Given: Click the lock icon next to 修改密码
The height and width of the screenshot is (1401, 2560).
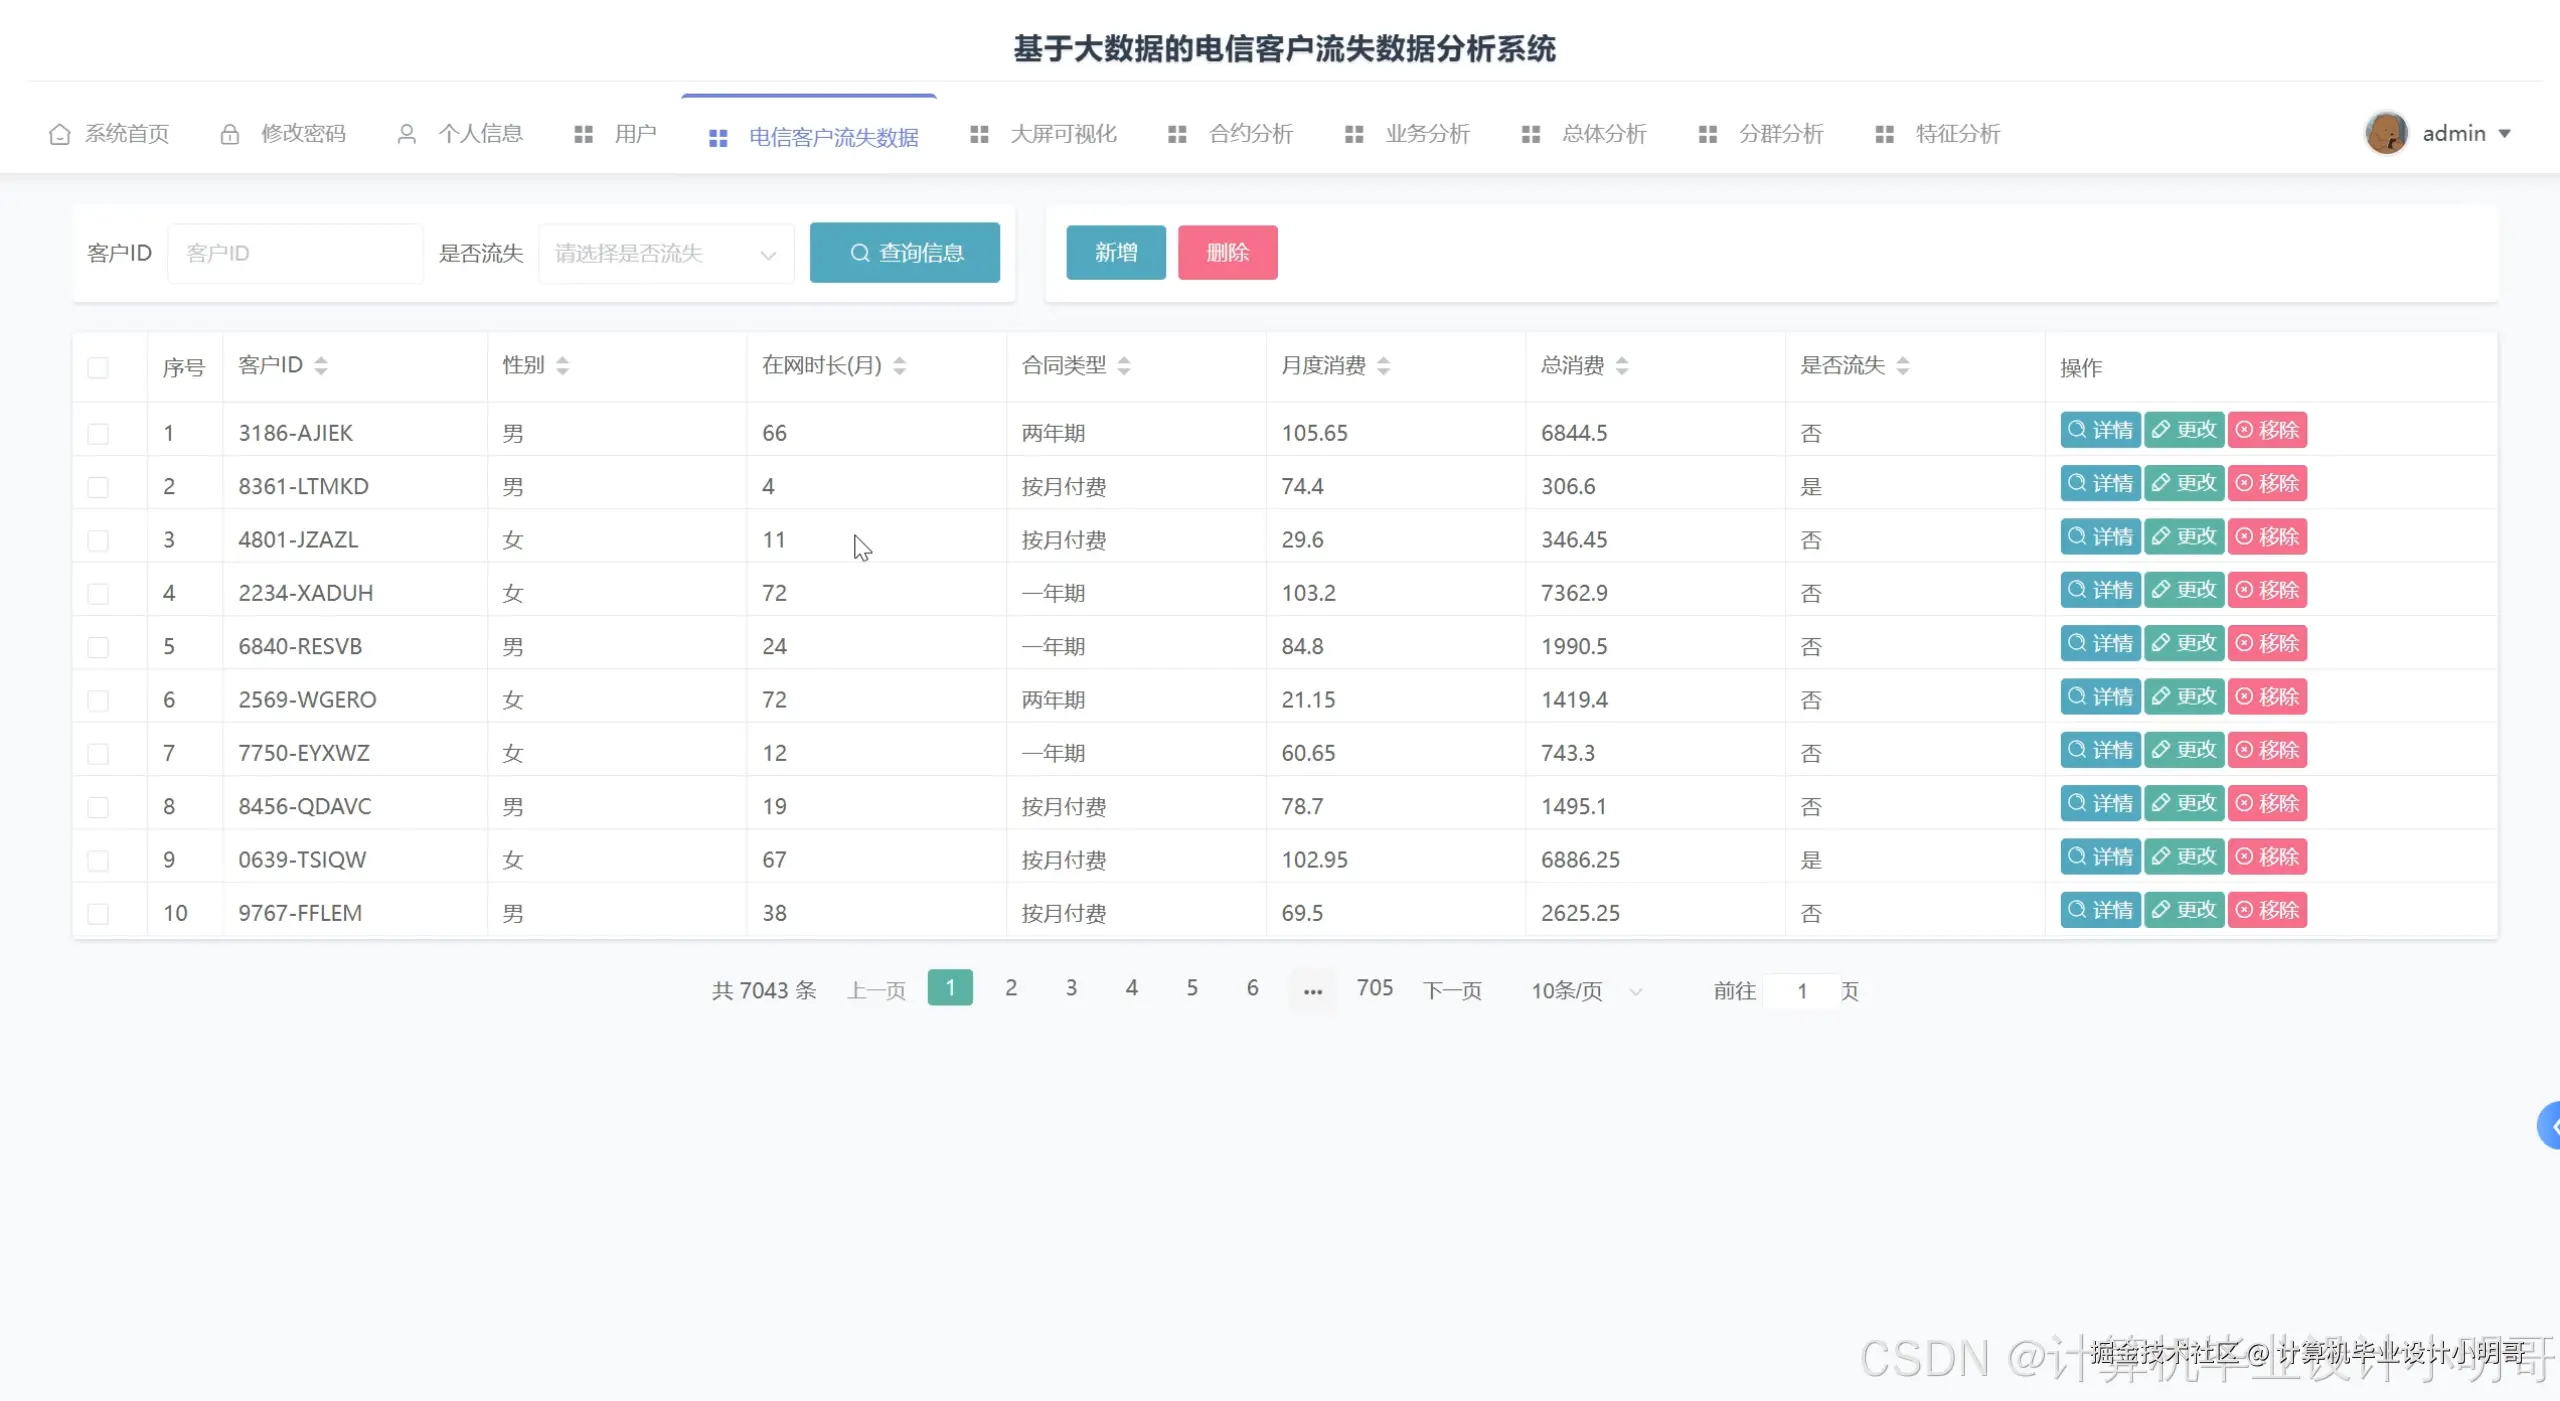Looking at the screenshot, I should point(231,133).
